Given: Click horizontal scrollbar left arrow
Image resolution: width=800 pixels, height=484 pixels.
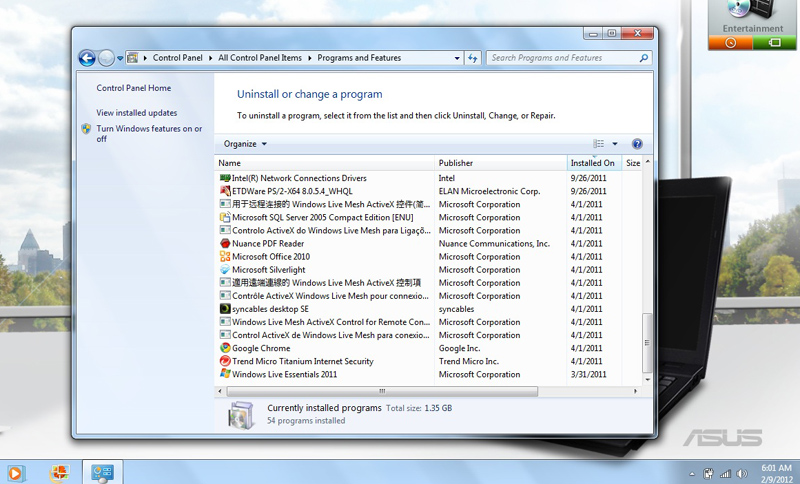Looking at the screenshot, I should click(x=220, y=391).
